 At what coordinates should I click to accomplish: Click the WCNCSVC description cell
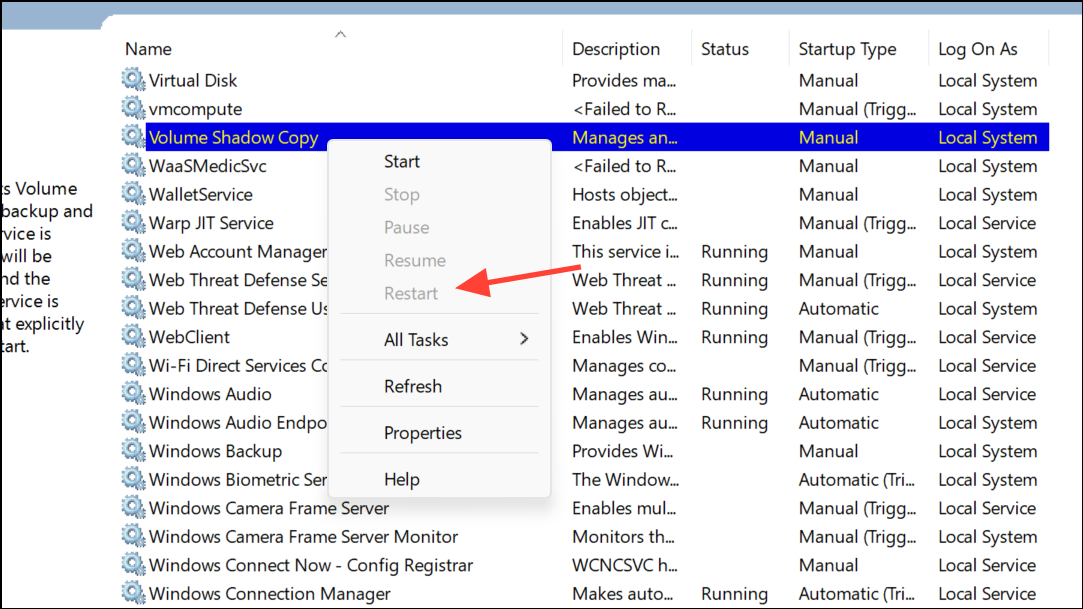tap(624, 566)
